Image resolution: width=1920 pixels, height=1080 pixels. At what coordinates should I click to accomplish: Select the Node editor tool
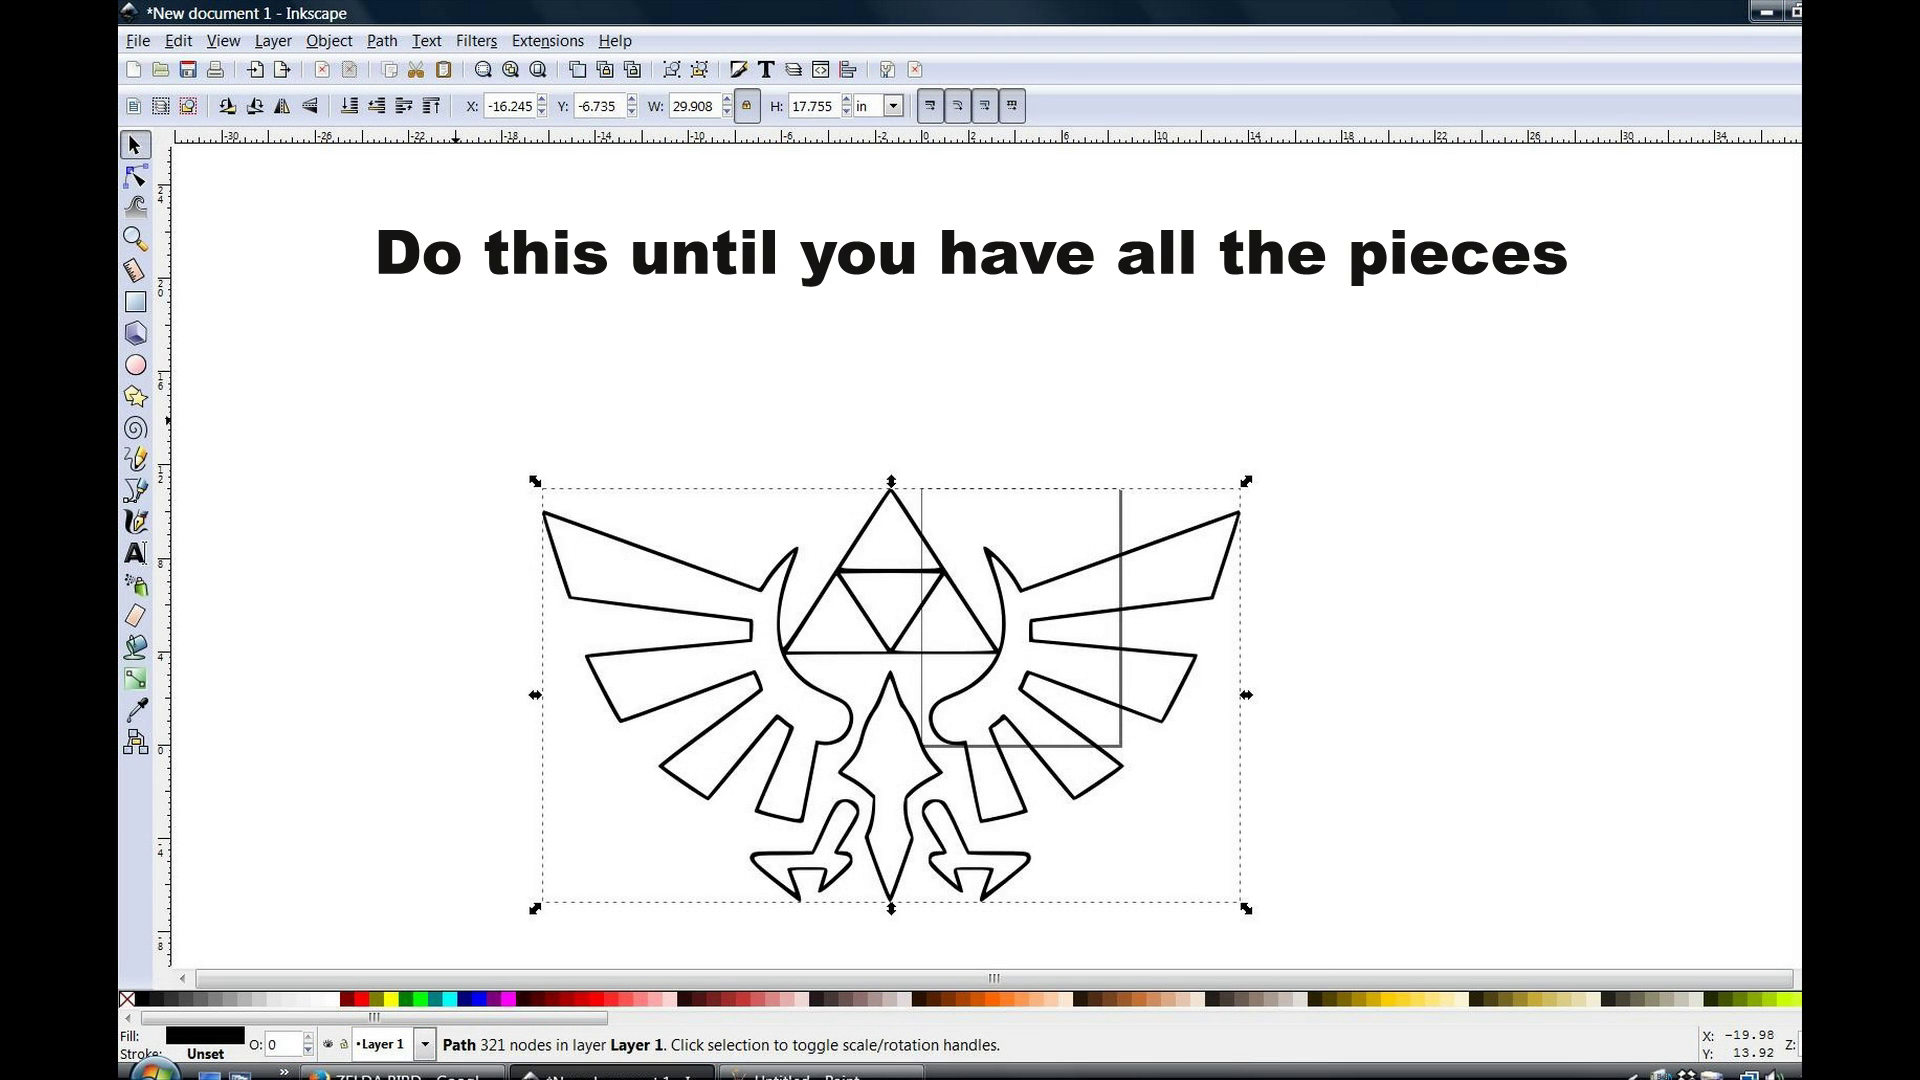pos(135,175)
